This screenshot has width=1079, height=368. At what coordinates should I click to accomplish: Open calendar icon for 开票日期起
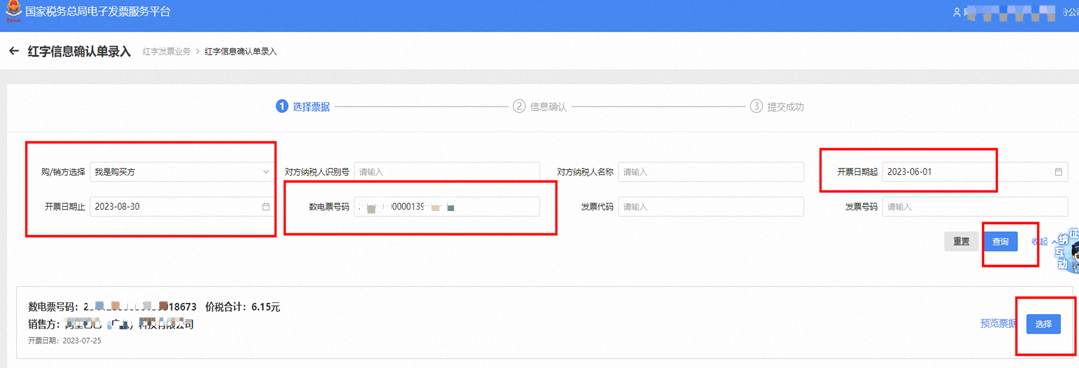(x=1058, y=172)
